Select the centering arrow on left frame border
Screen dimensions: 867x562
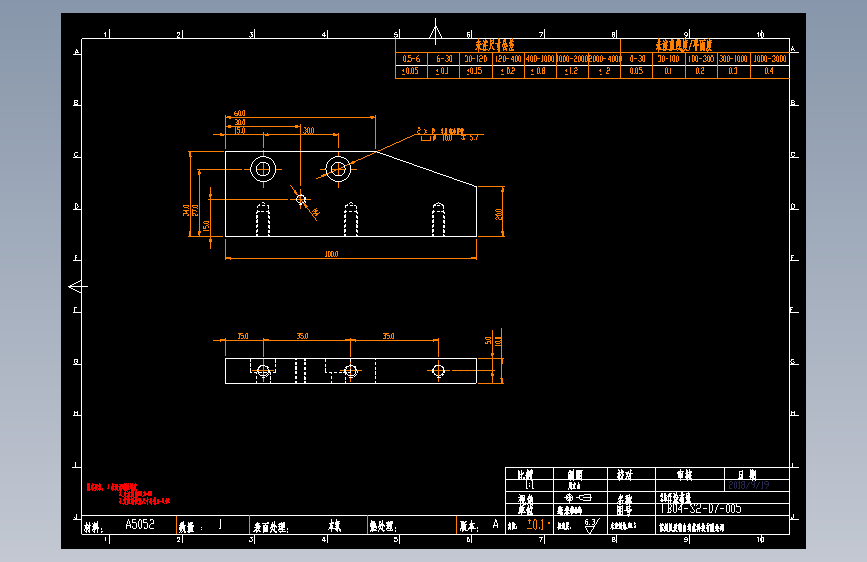[78, 287]
